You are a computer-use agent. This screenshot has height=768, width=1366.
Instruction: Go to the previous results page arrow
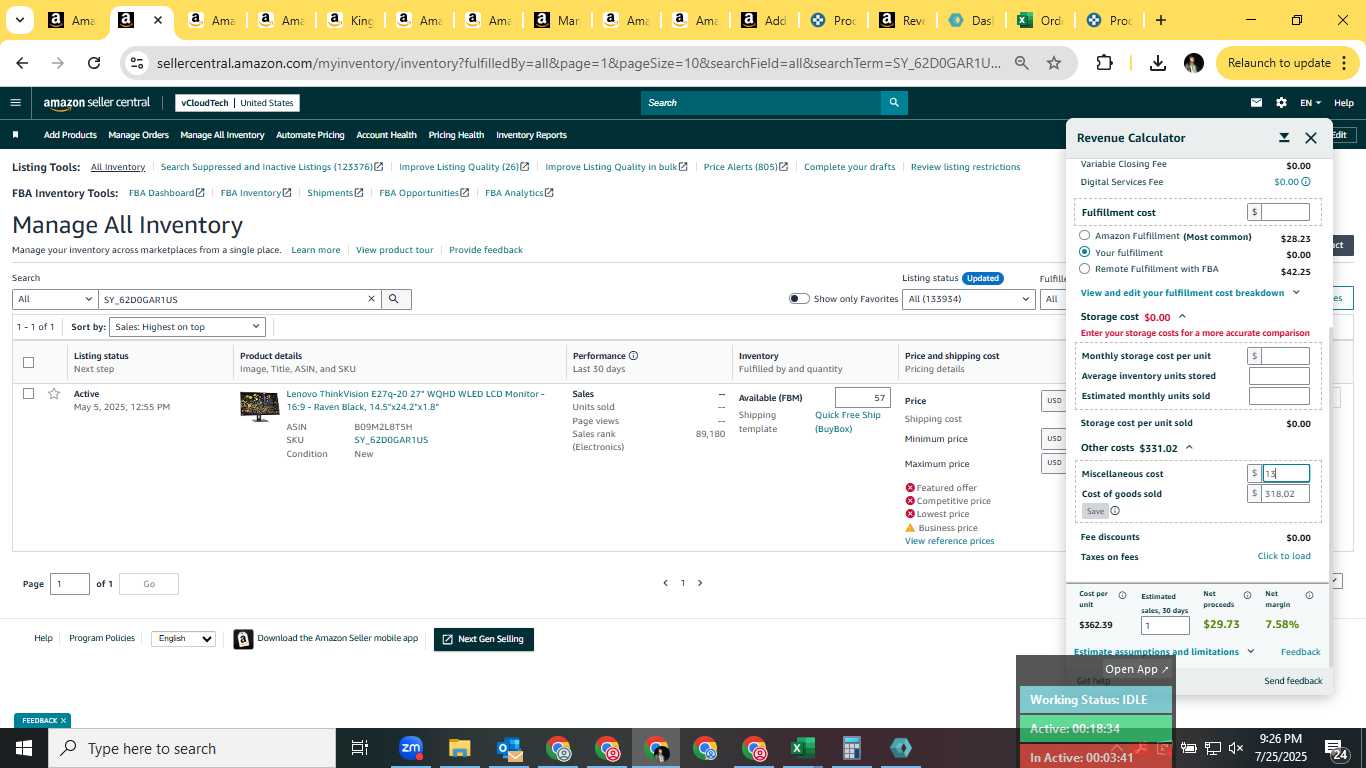(x=666, y=583)
